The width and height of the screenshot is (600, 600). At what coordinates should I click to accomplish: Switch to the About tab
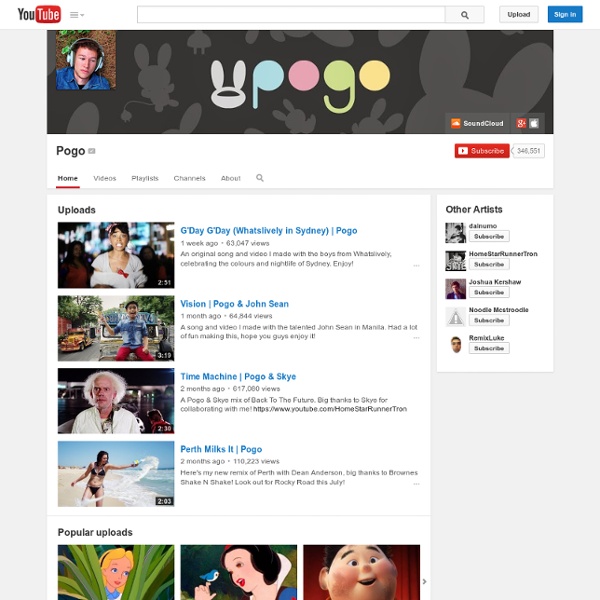231,178
